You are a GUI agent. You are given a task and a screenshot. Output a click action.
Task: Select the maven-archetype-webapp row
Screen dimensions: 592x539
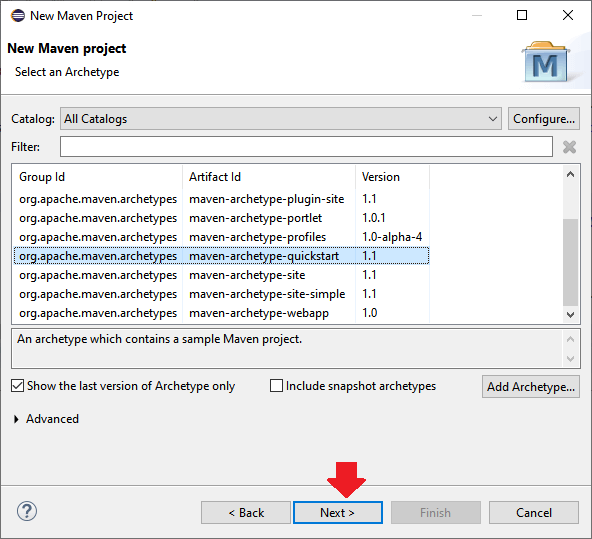pyautogui.click(x=221, y=313)
